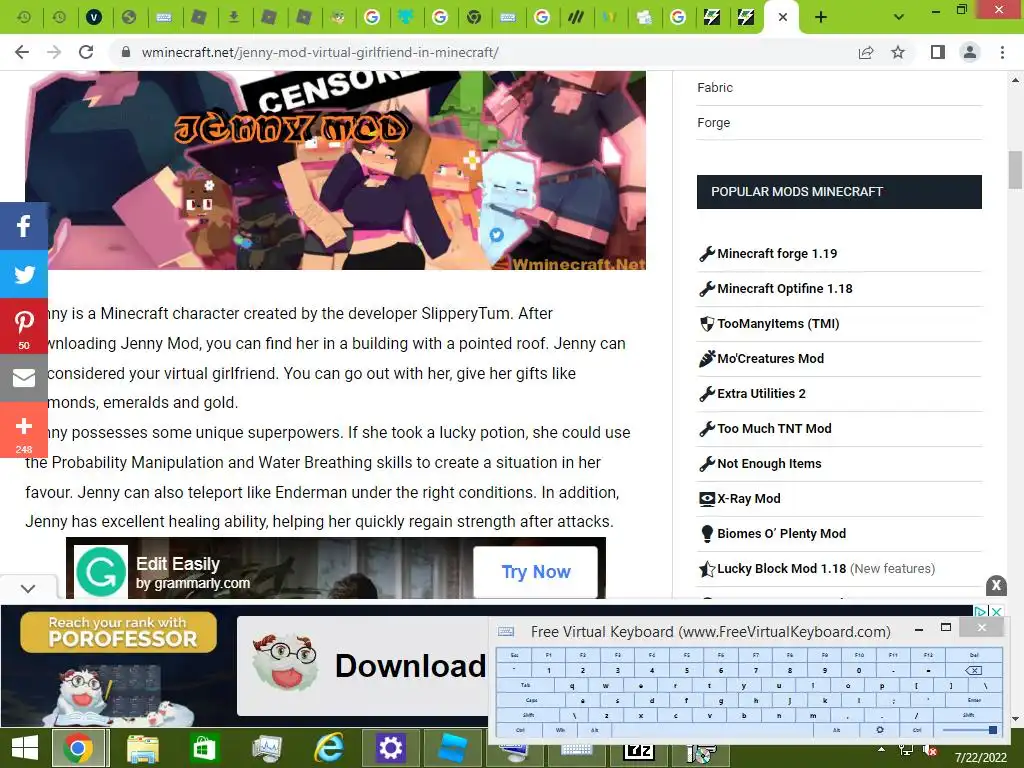Open virtual keyboard settings gear key
1024x768 pixels.
[880, 729]
